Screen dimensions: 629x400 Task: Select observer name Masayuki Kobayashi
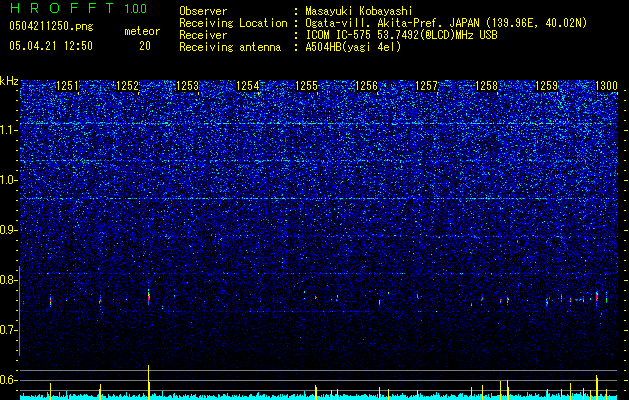(358, 11)
